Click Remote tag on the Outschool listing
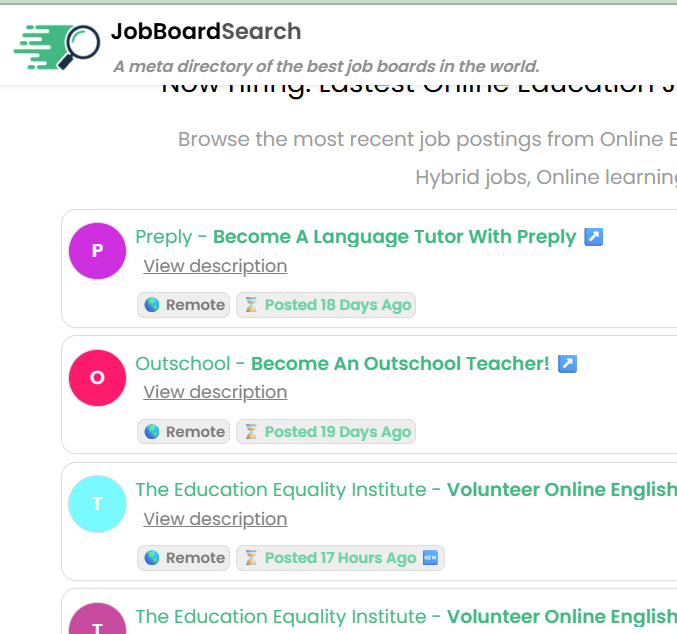Screen dimensions: 677x634 [x=184, y=432]
